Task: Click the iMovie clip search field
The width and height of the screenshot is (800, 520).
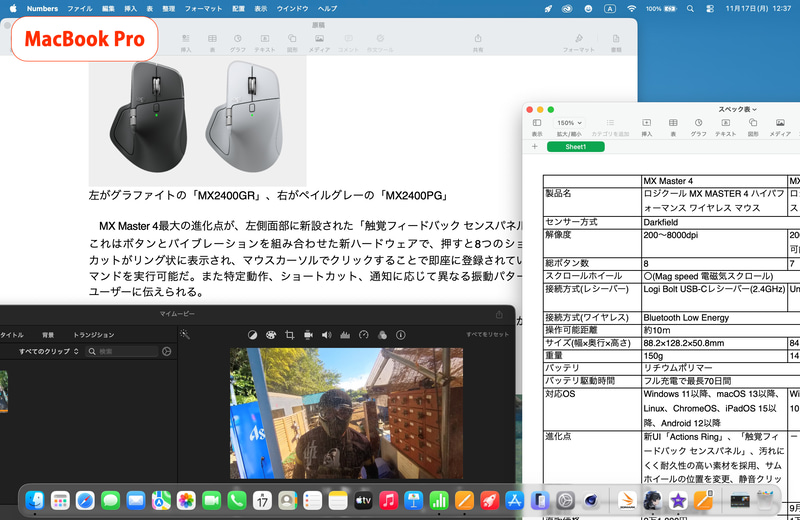Action: [x=122, y=351]
